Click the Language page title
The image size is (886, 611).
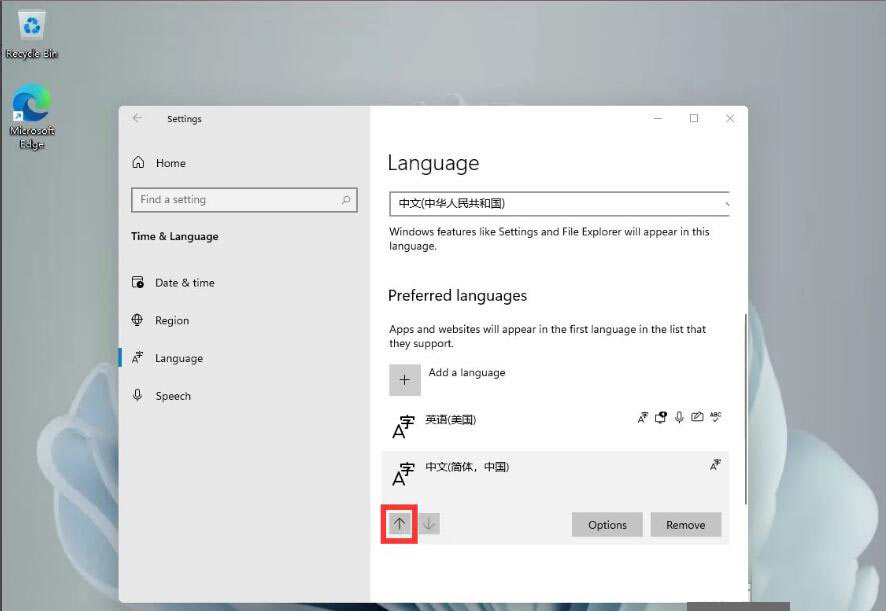click(433, 164)
